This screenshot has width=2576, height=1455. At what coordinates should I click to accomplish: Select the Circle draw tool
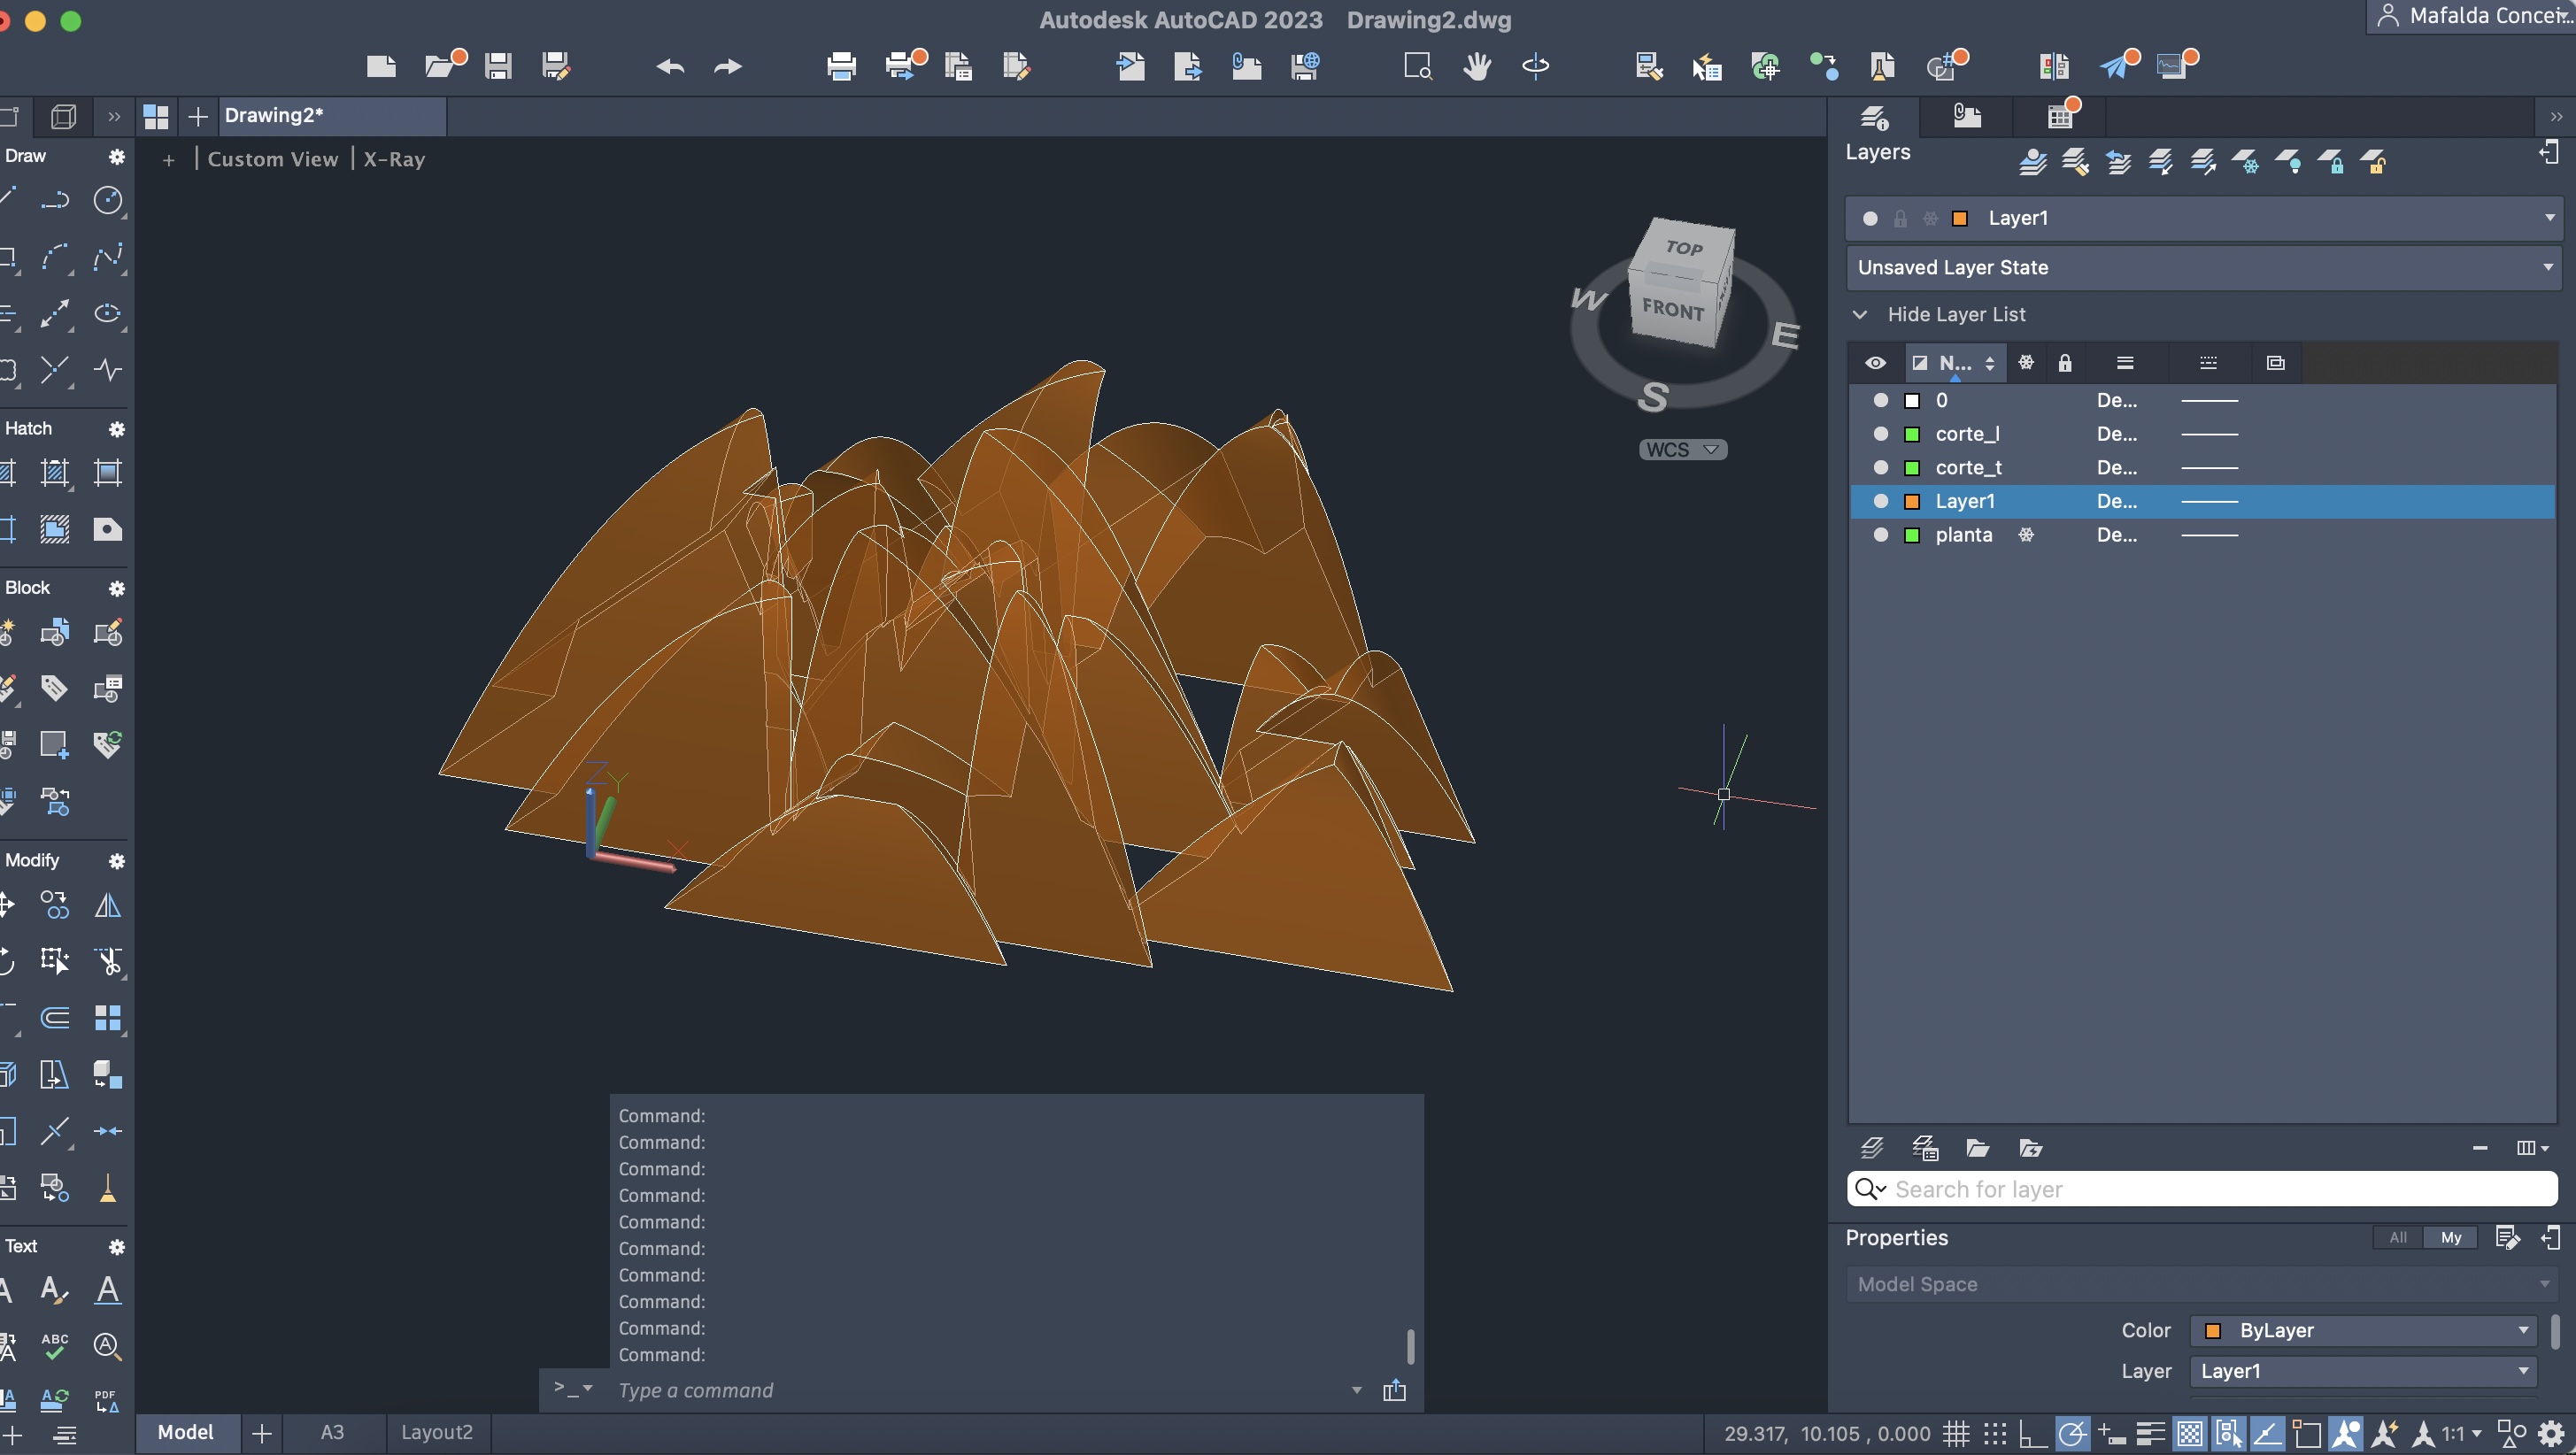pyautogui.click(x=107, y=200)
